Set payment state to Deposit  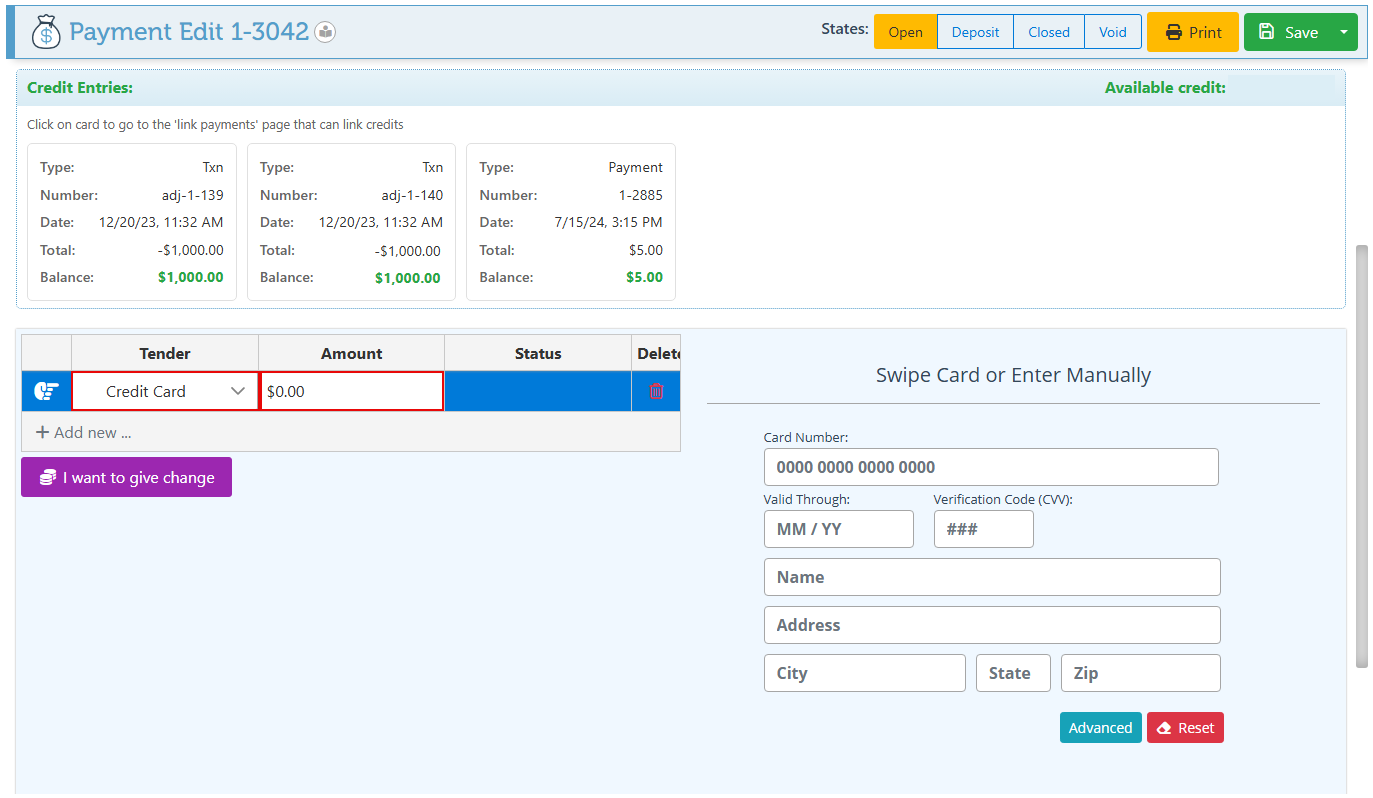point(975,32)
